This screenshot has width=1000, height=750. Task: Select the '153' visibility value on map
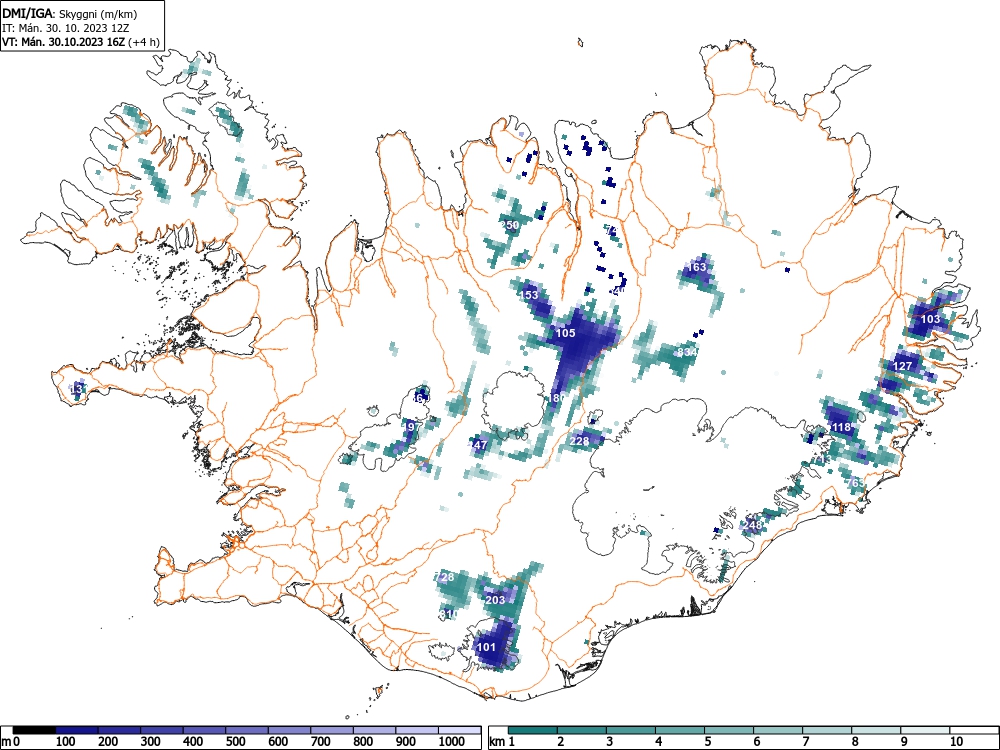pyautogui.click(x=529, y=295)
